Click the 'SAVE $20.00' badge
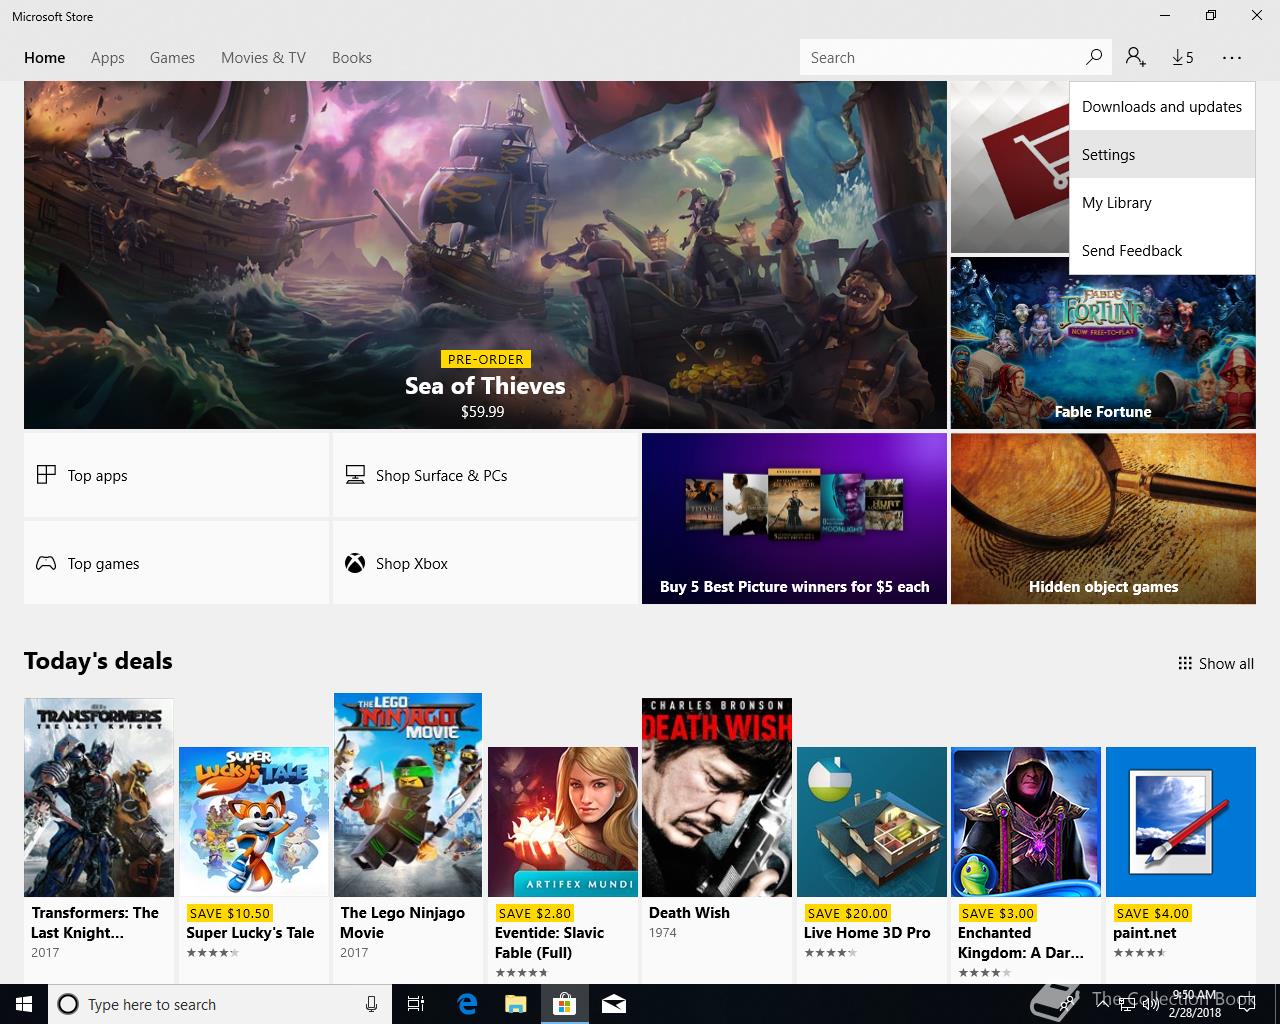 [848, 913]
